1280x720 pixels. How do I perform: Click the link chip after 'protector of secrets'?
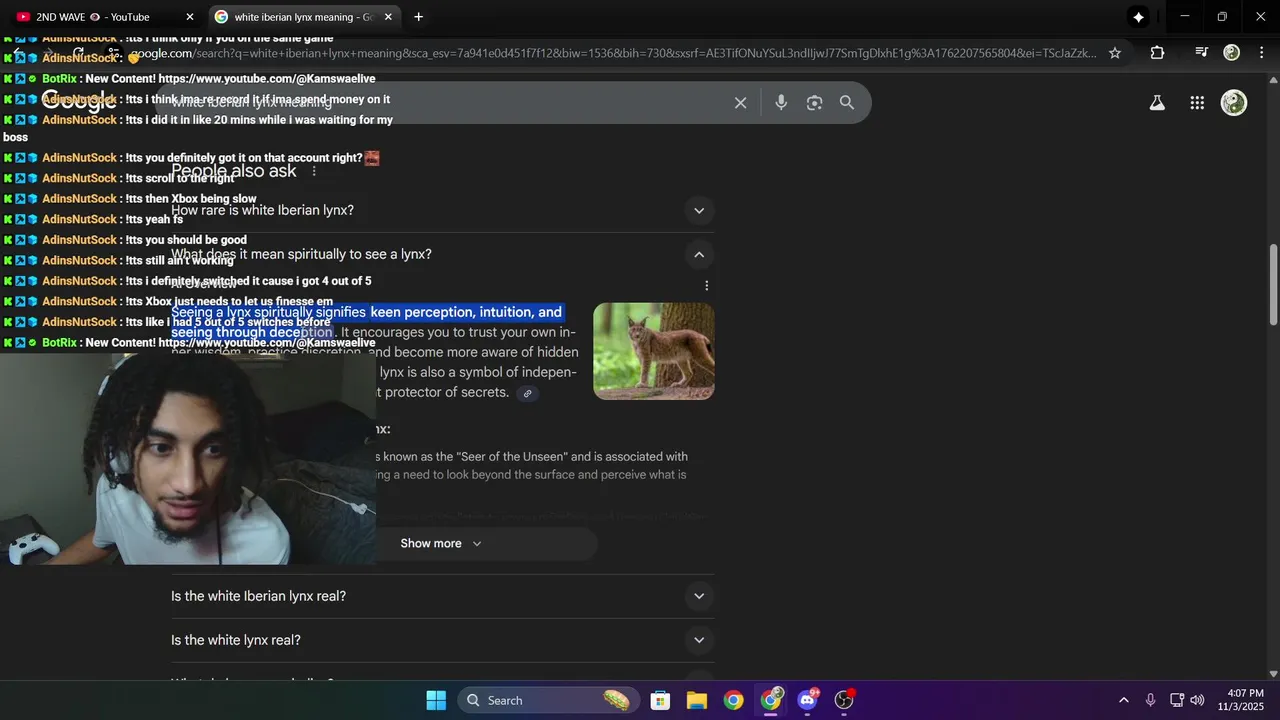[527, 393]
